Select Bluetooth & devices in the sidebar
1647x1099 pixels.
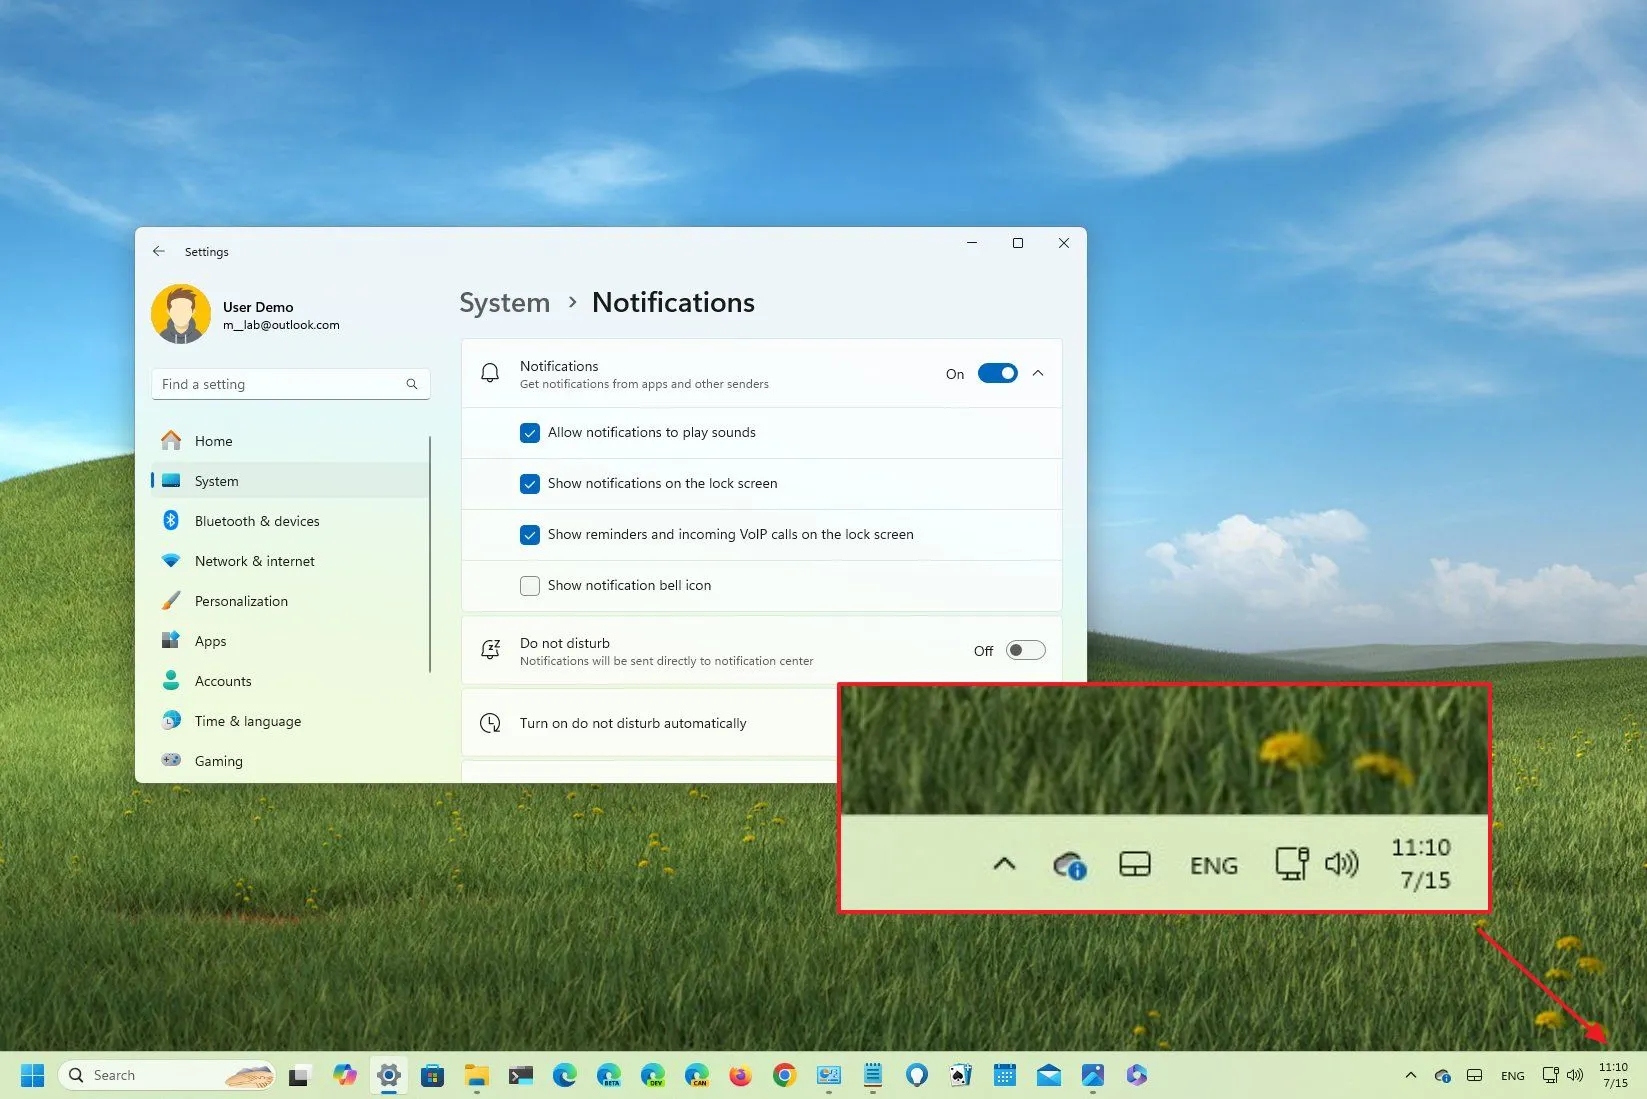click(256, 521)
